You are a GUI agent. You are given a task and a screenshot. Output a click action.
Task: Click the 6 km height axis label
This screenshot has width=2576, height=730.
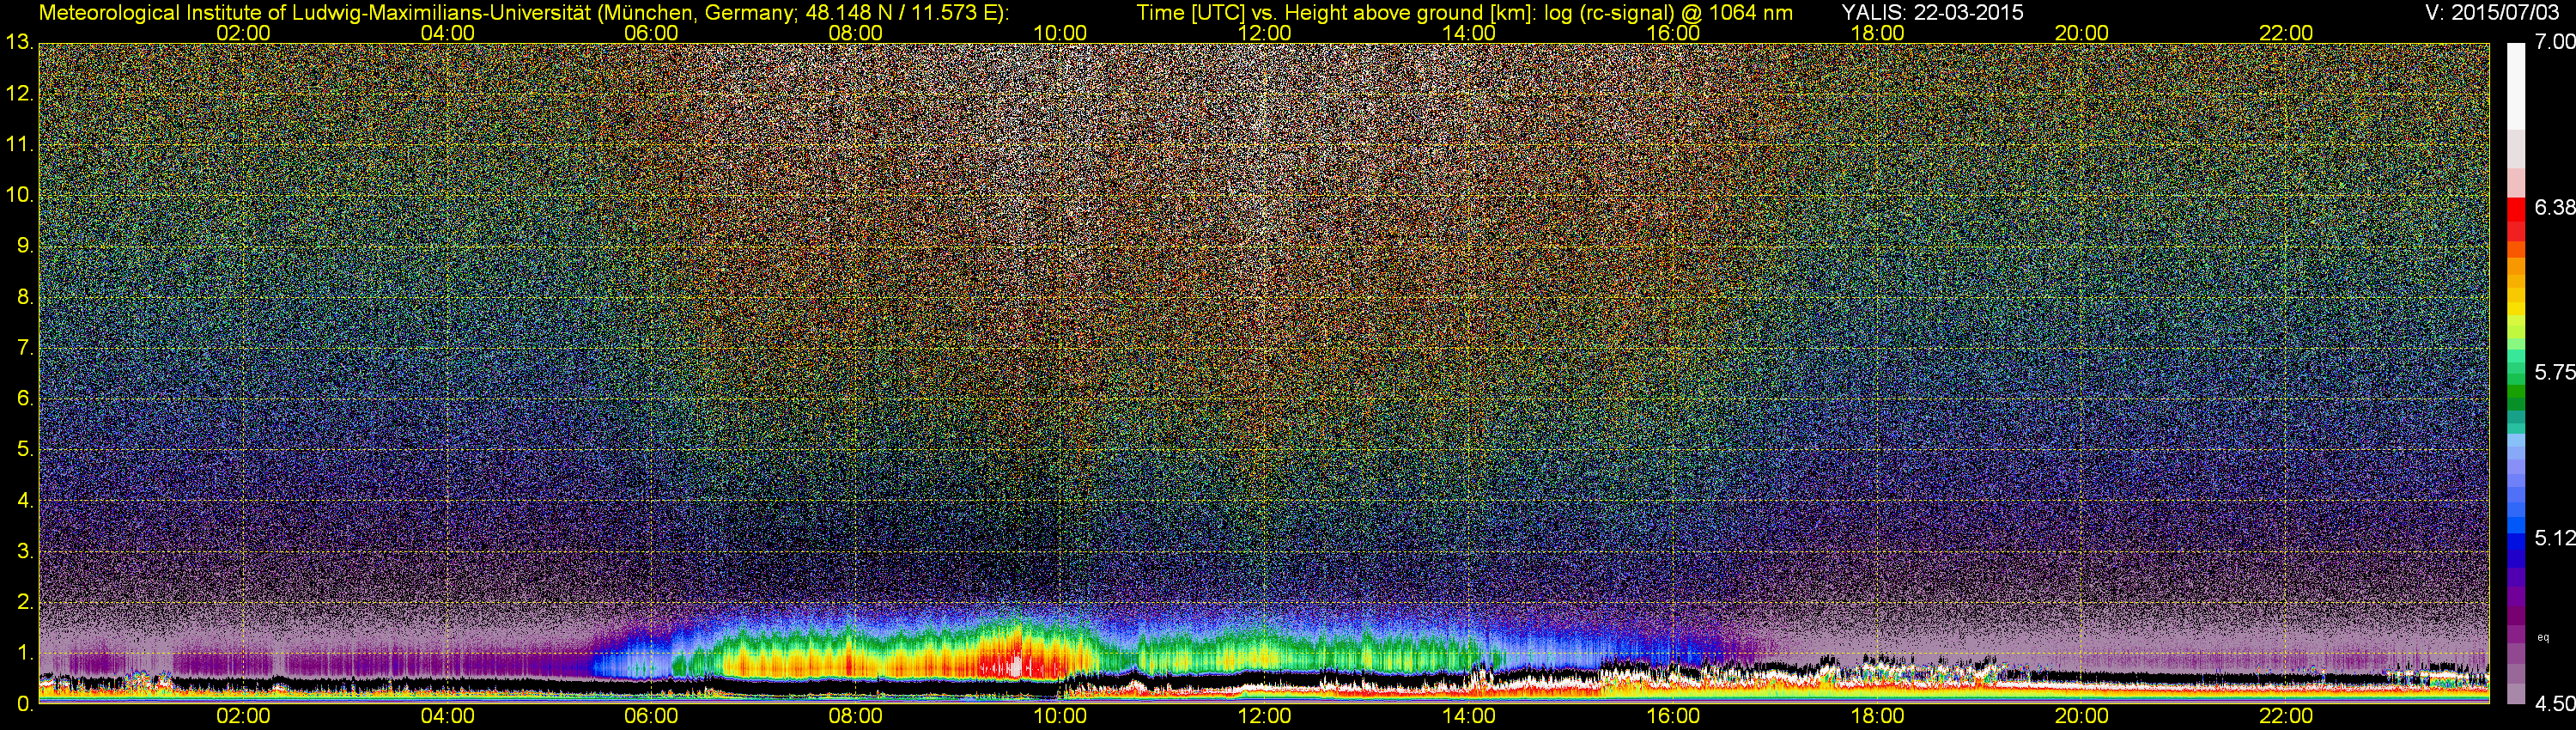coord(24,399)
